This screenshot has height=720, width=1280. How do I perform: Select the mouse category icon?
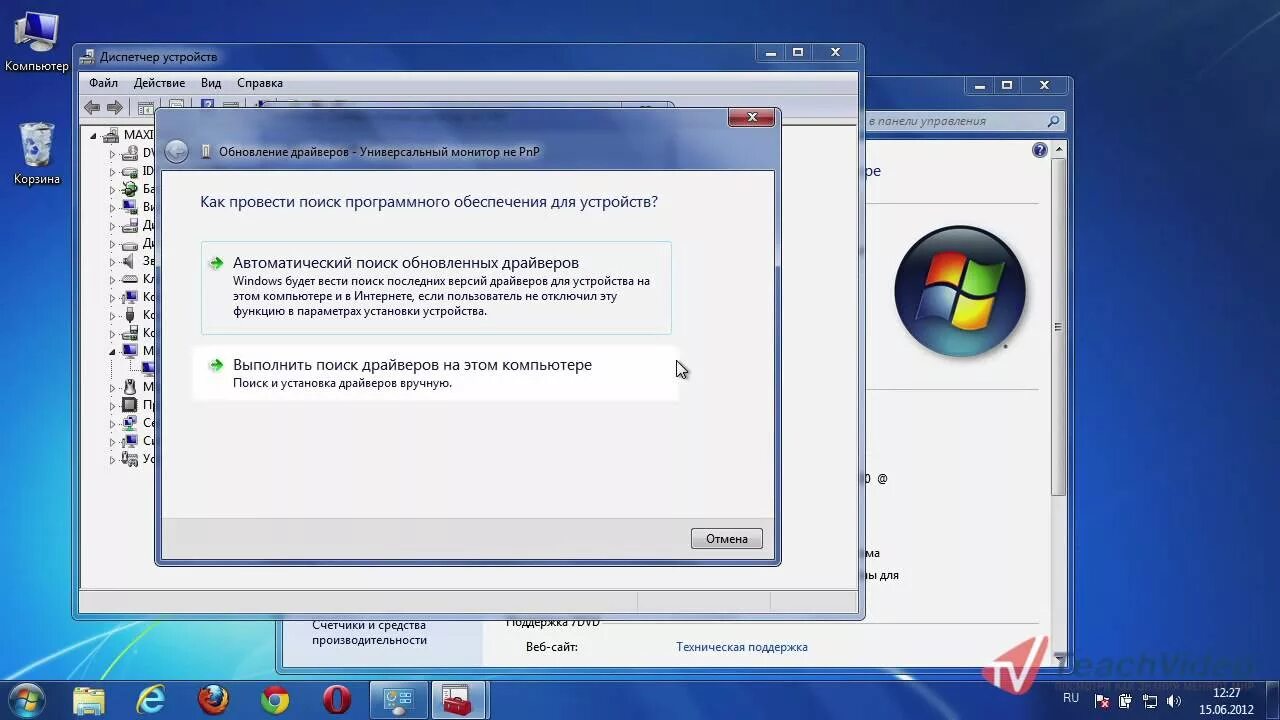(129, 387)
